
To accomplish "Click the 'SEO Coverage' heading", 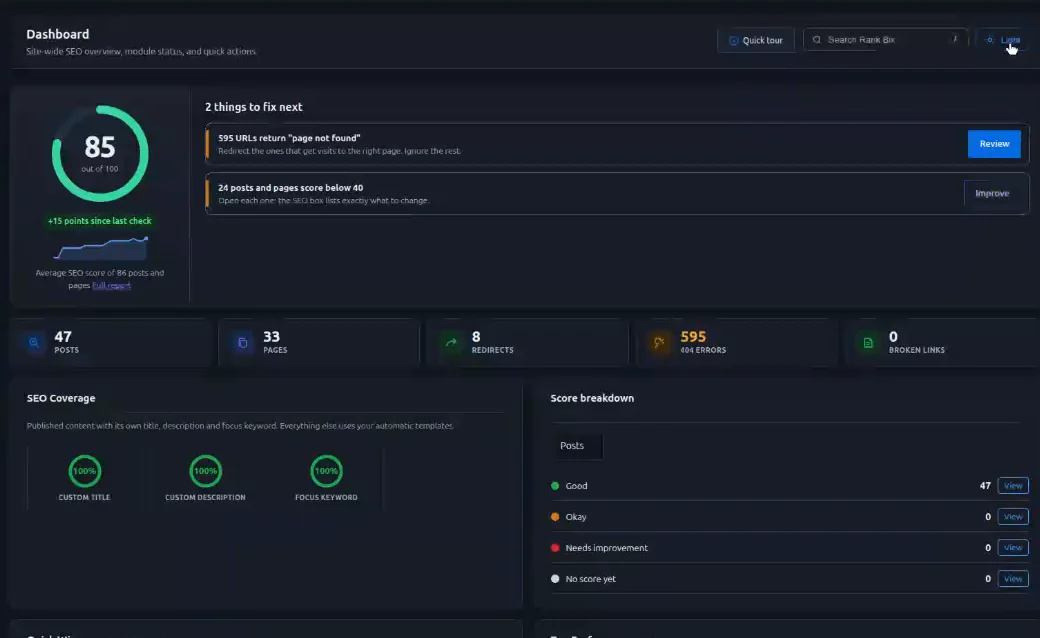I will click(61, 398).
